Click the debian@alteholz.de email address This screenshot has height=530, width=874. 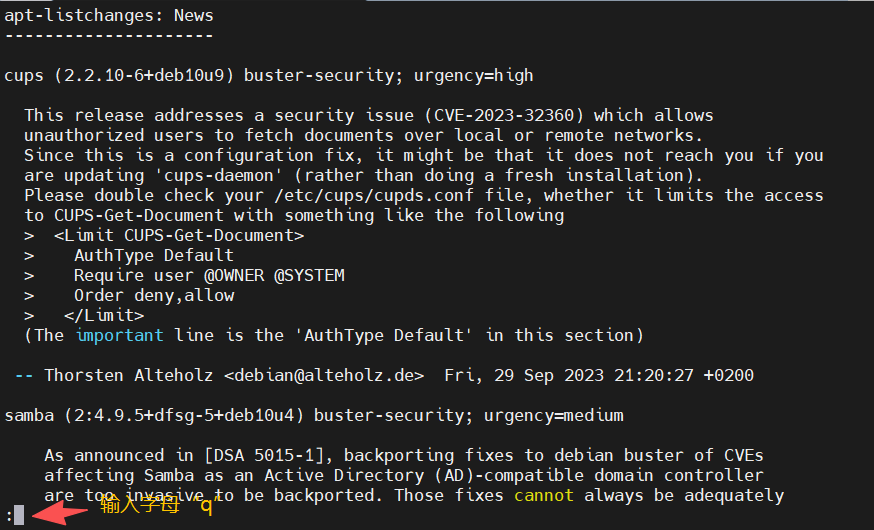pos(324,376)
